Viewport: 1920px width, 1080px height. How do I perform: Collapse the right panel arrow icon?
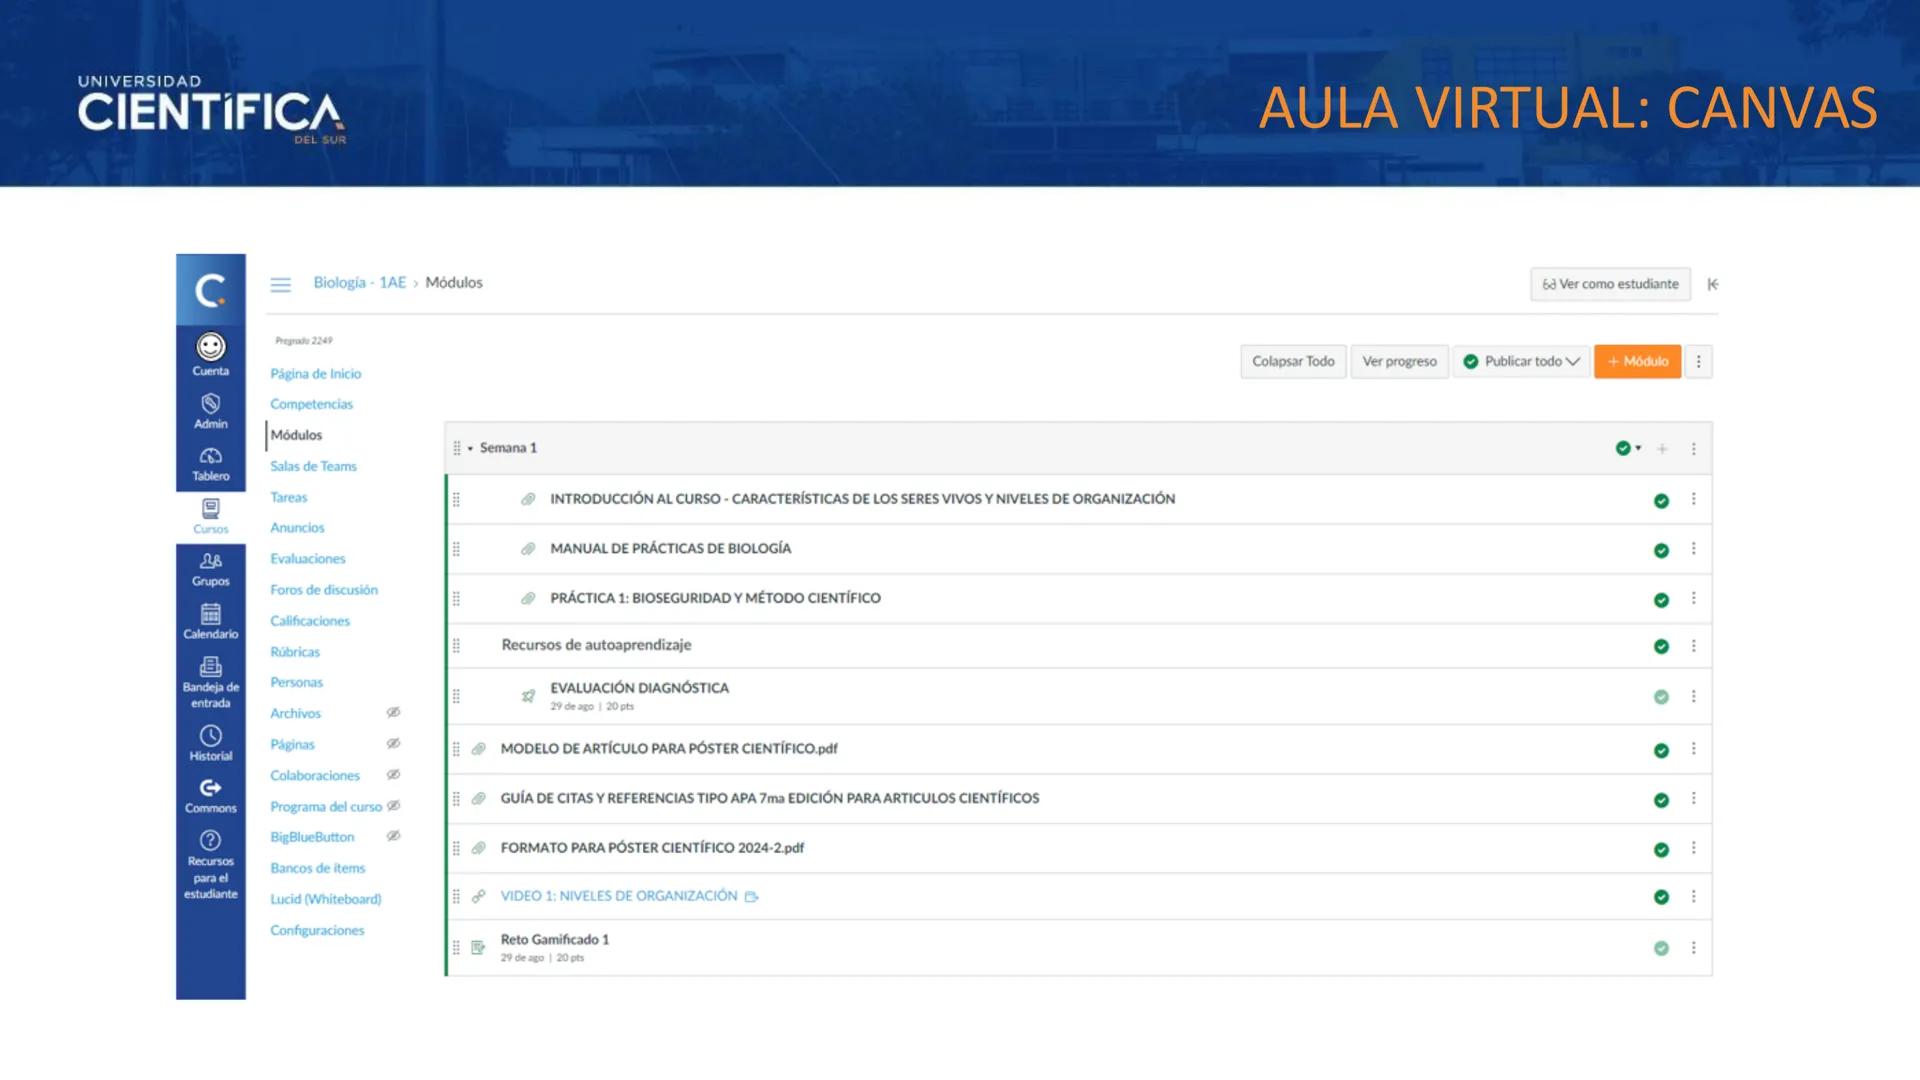tap(1712, 285)
